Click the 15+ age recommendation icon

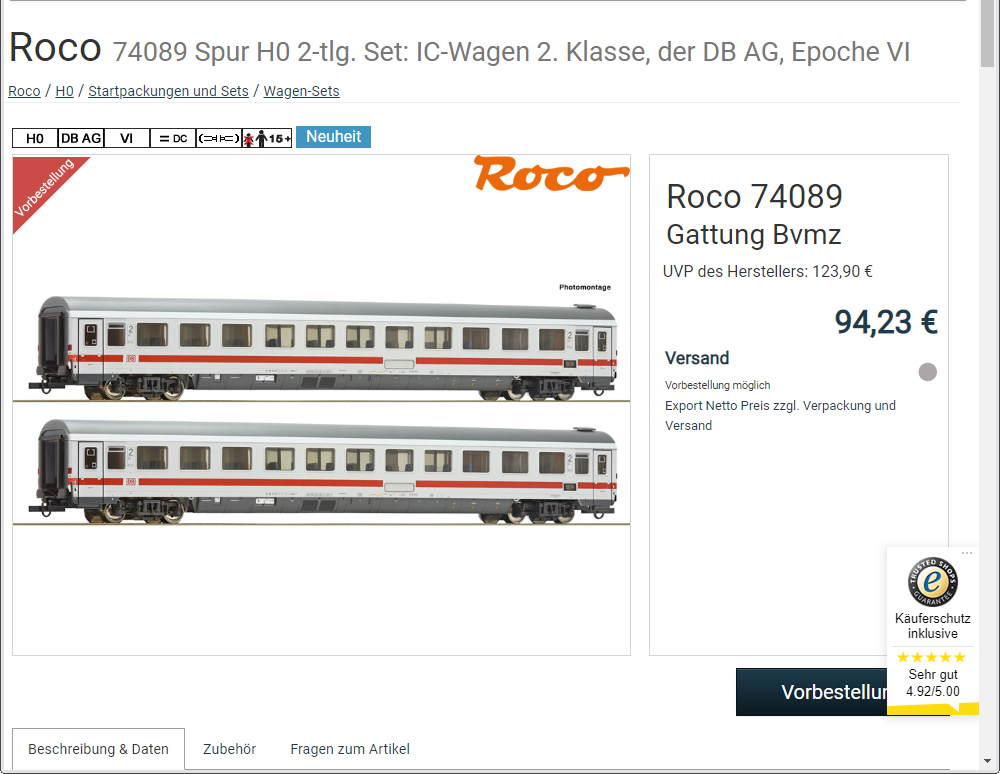coord(267,138)
